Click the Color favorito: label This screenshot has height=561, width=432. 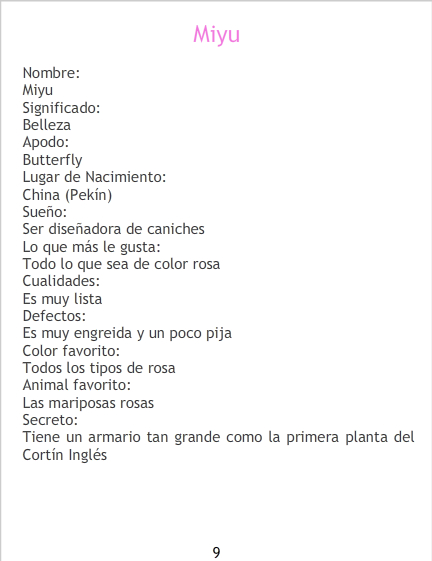[71, 351]
